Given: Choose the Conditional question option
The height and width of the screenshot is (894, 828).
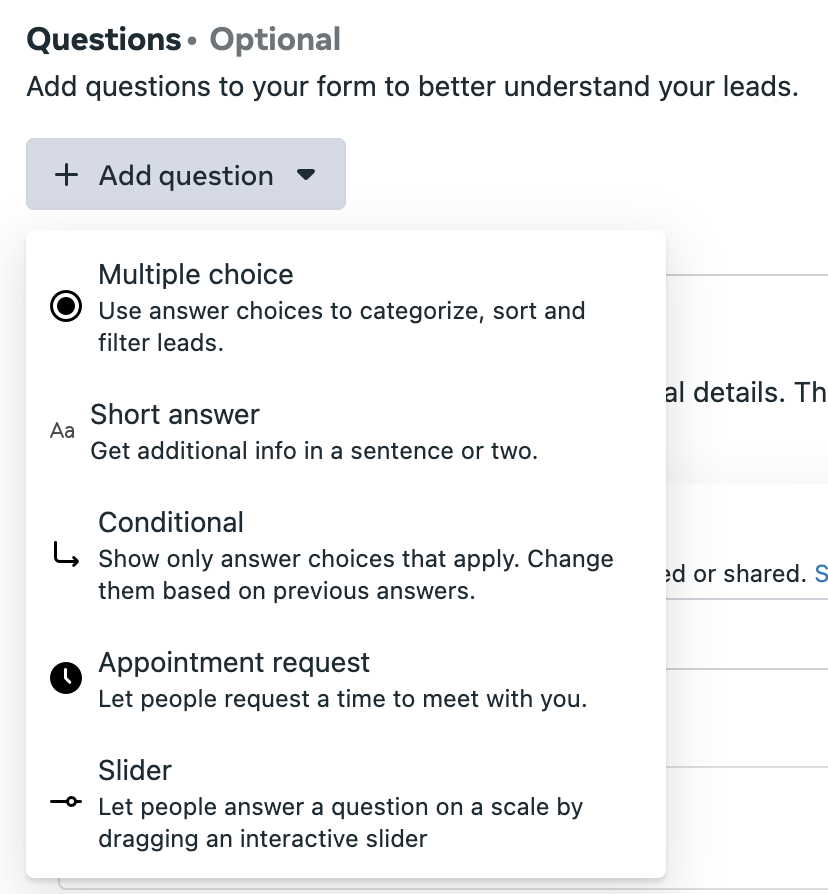Looking at the screenshot, I should pos(346,555).
